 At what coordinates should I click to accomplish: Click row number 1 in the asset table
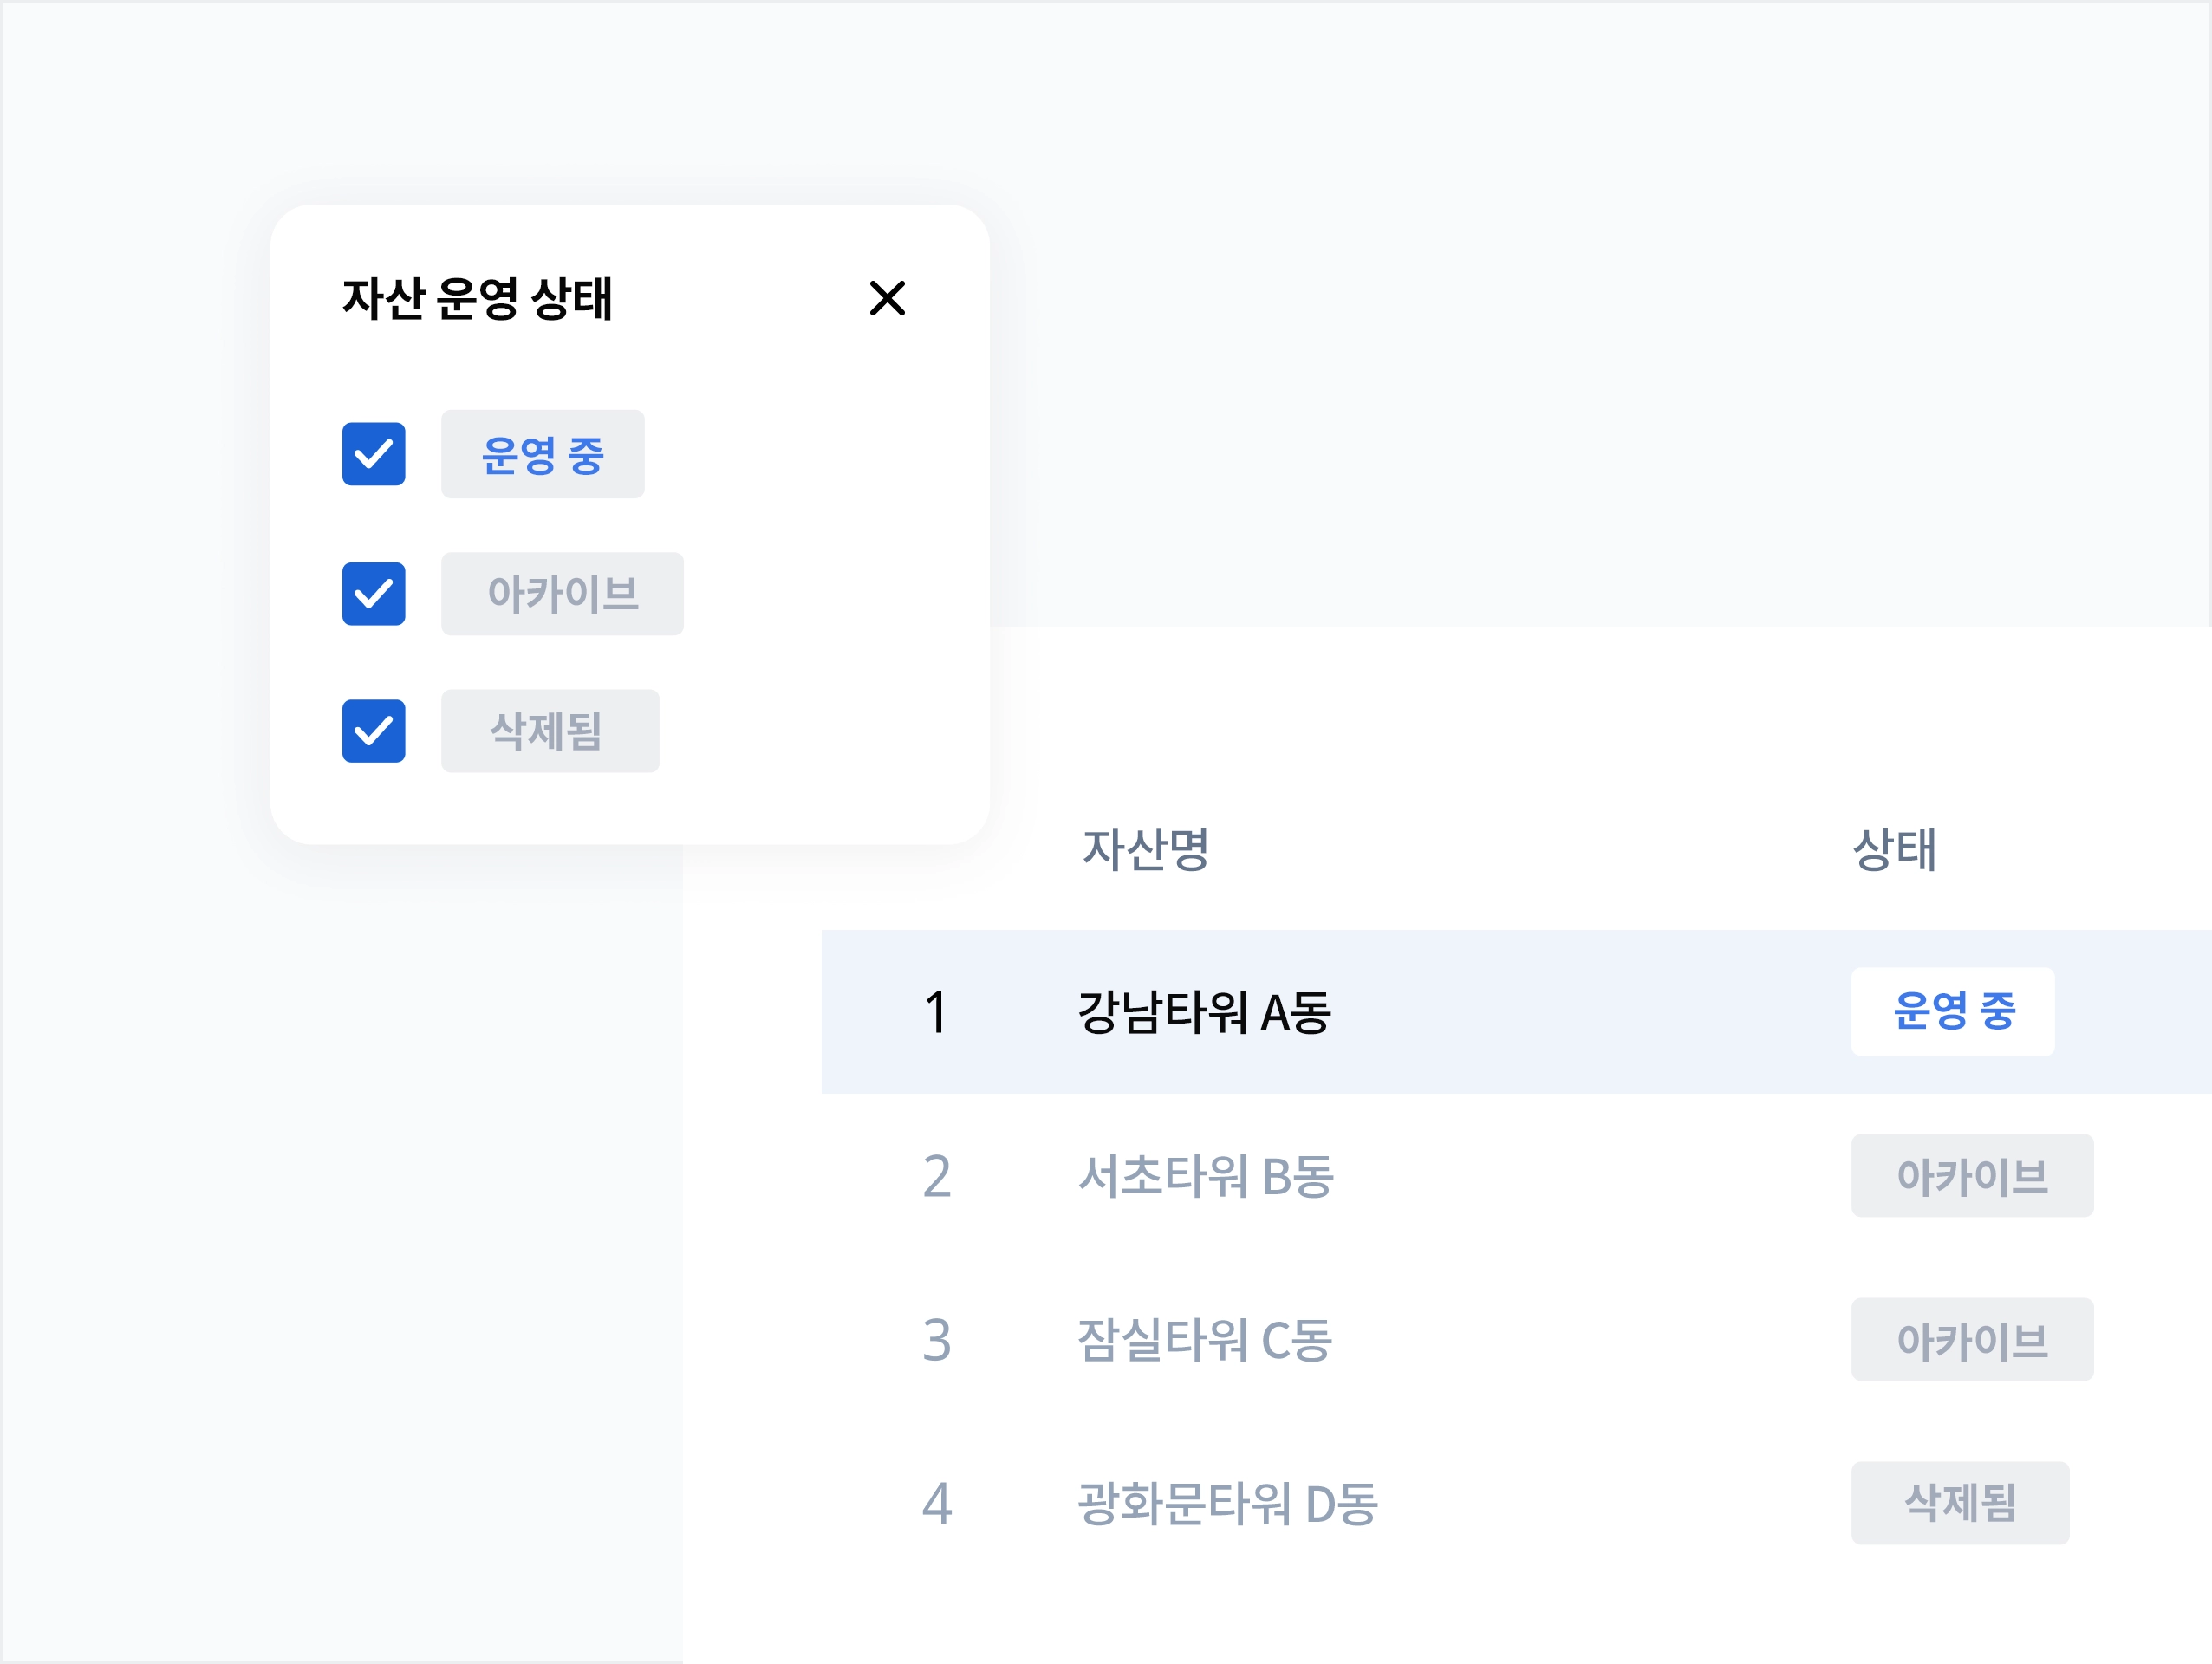click(x=936, y=1012)
